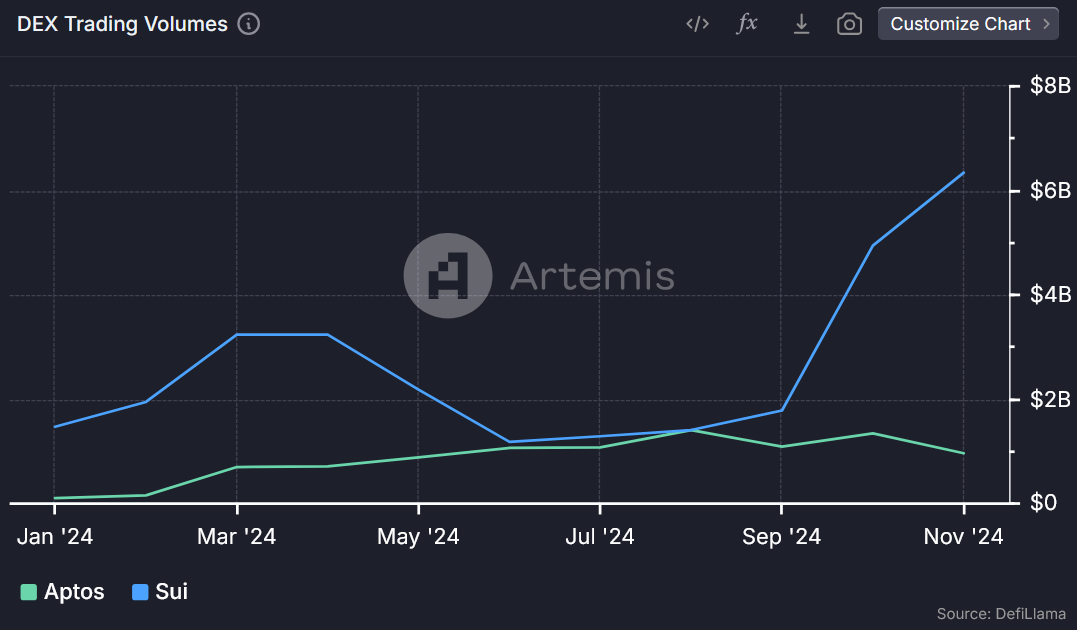The image size is (1077, 630).
Task: Toggle the Sui series in the legend
Action: click(171, 592)
